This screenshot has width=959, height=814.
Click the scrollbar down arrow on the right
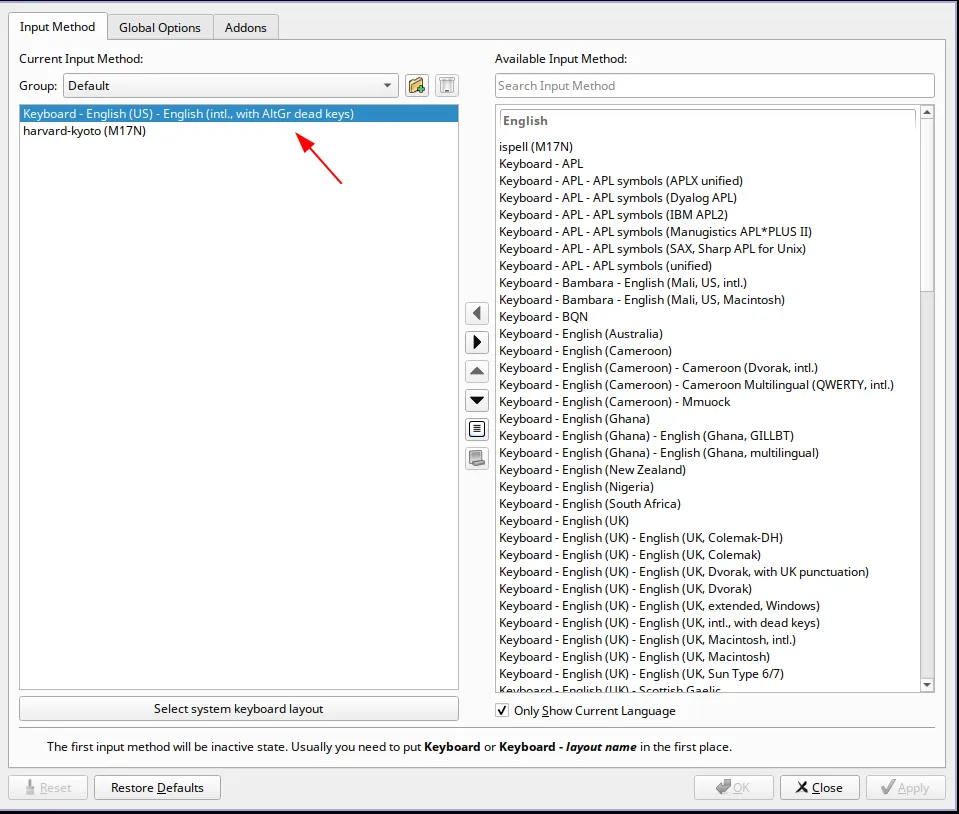(x=928, y=685)
